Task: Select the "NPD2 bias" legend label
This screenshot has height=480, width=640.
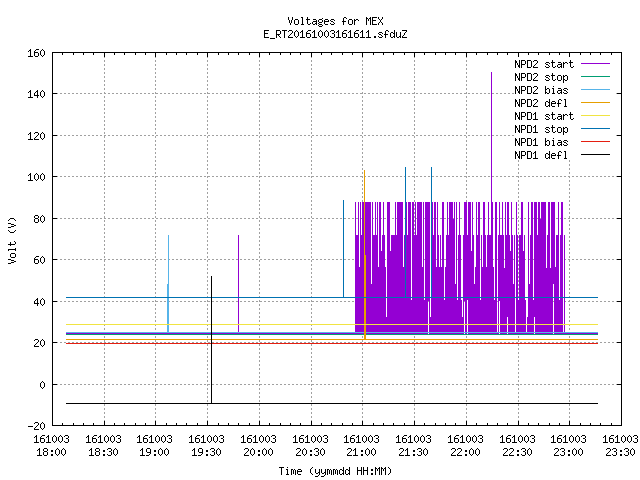Action: (x=541, y=90)
